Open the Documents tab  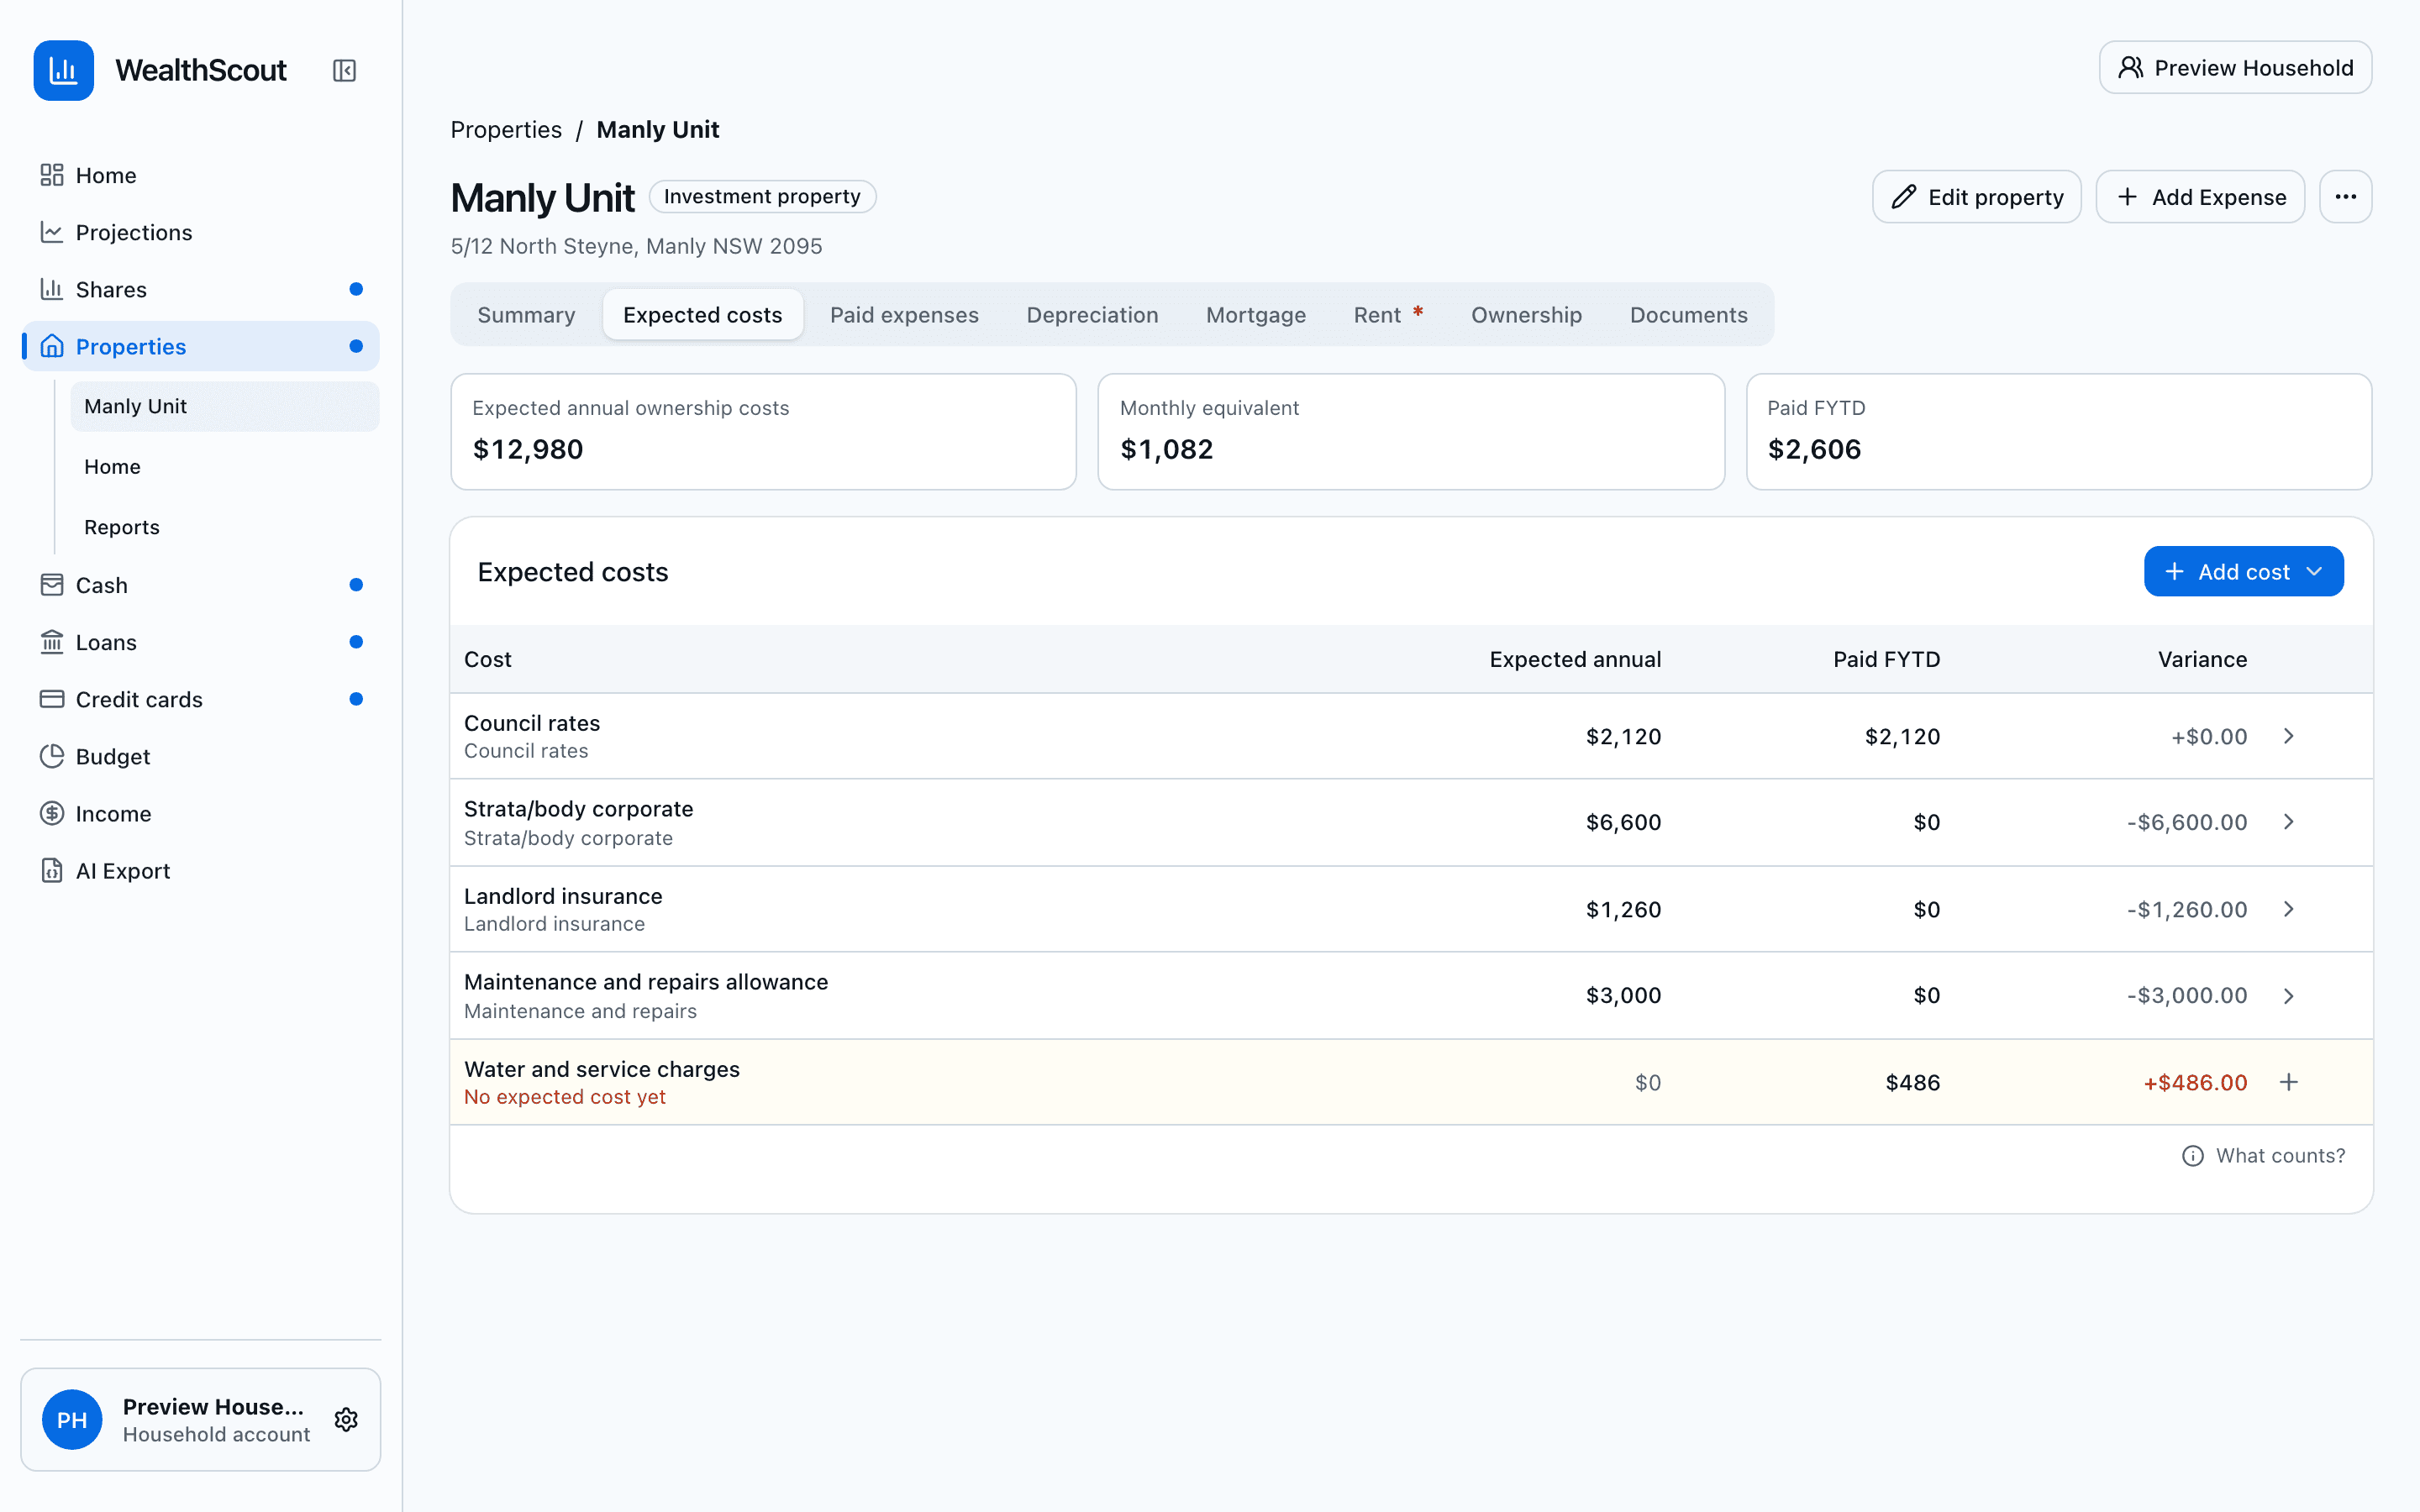(x=1688, y=315)
